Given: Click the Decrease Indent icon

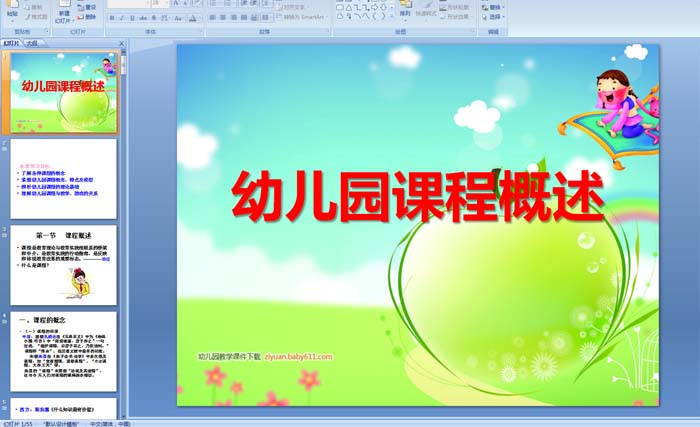Looking at the screenshot, I should coord(244,3).
